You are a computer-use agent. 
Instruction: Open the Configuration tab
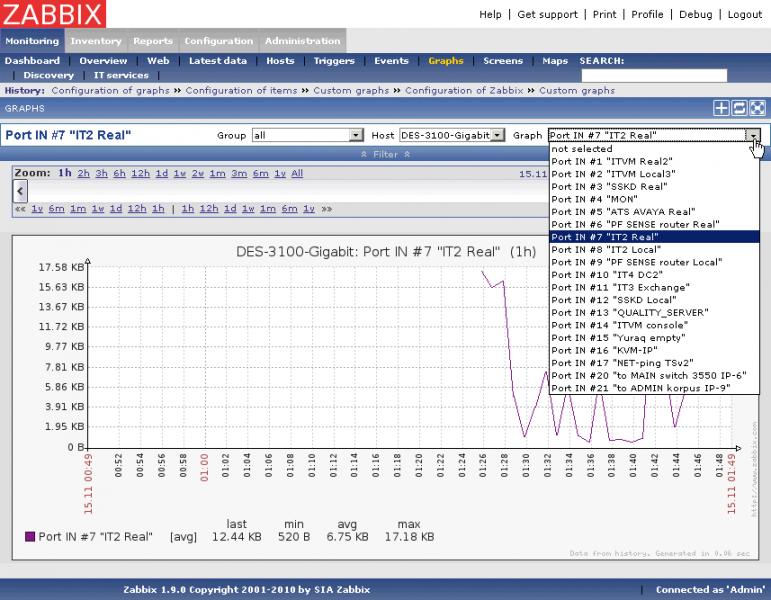point(218,41)
